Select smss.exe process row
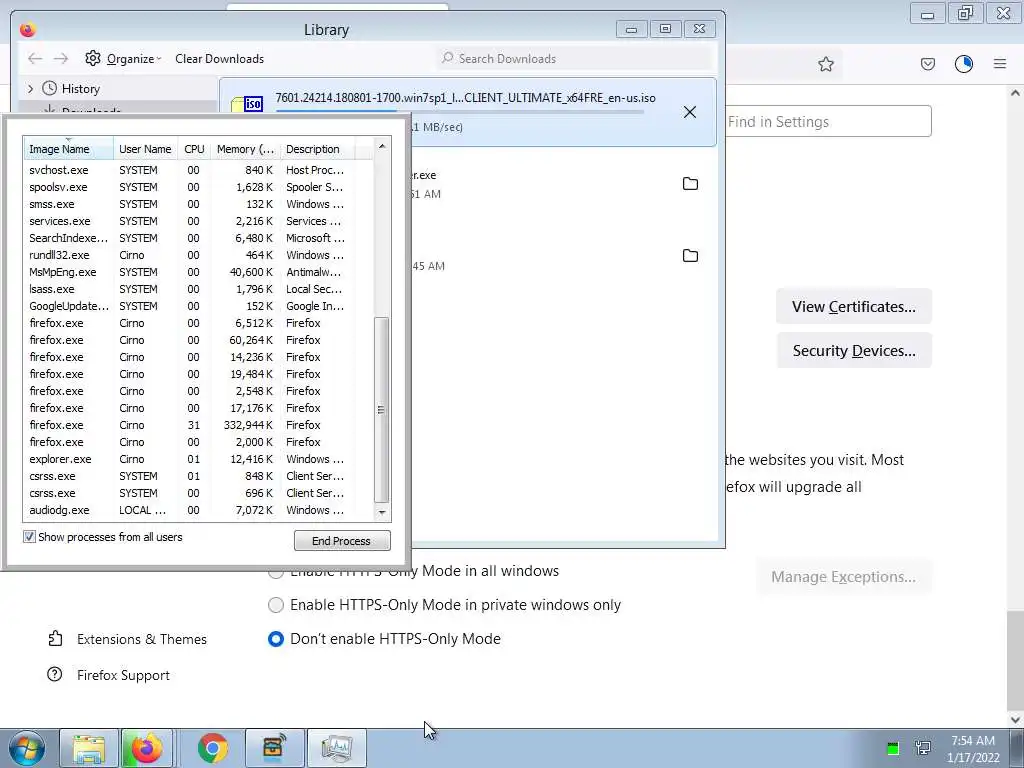The image size is (1024, 768). click(x=198, y=204)
